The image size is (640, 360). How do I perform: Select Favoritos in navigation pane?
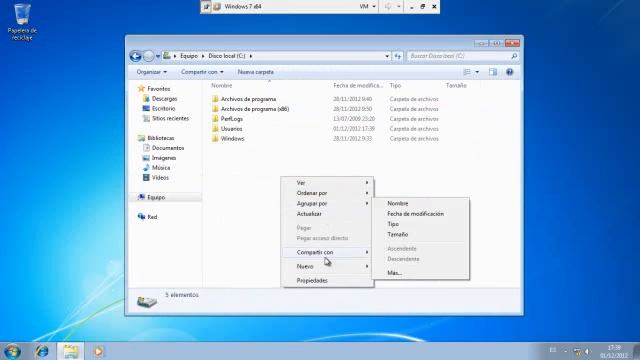pyautogui.click(x=158, y=89)
